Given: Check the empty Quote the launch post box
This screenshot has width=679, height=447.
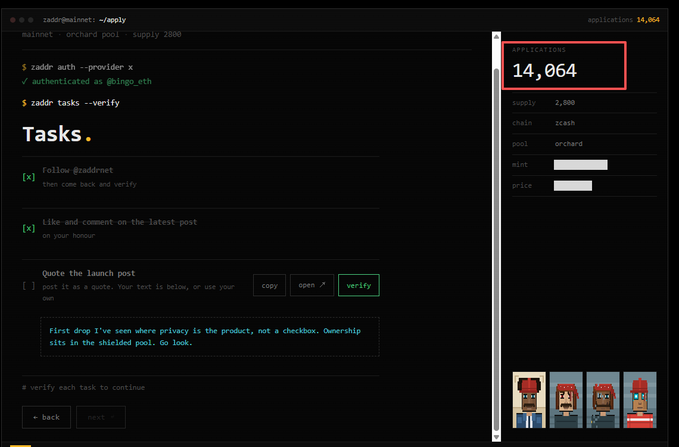Looking at the screenshot, I should [29, 285].
